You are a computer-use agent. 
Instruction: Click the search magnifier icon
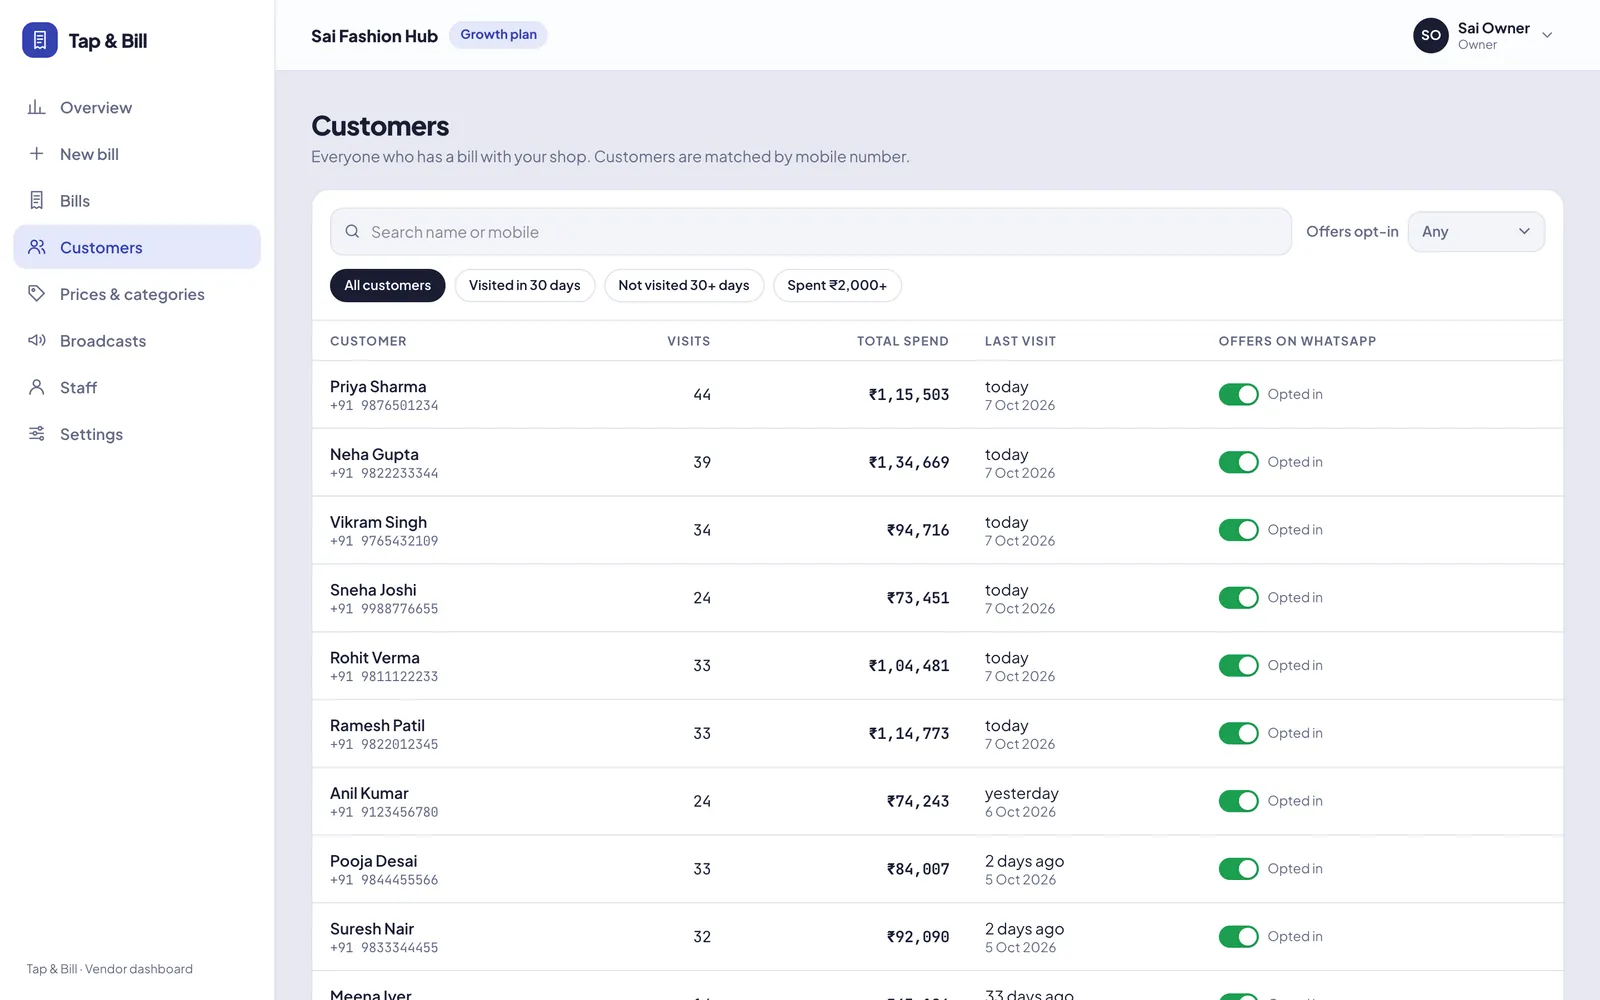352,231
